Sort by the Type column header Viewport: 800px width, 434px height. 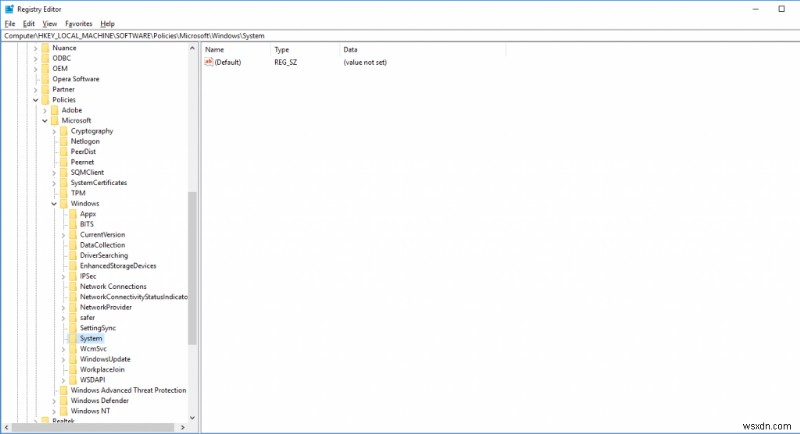point(305,49)
